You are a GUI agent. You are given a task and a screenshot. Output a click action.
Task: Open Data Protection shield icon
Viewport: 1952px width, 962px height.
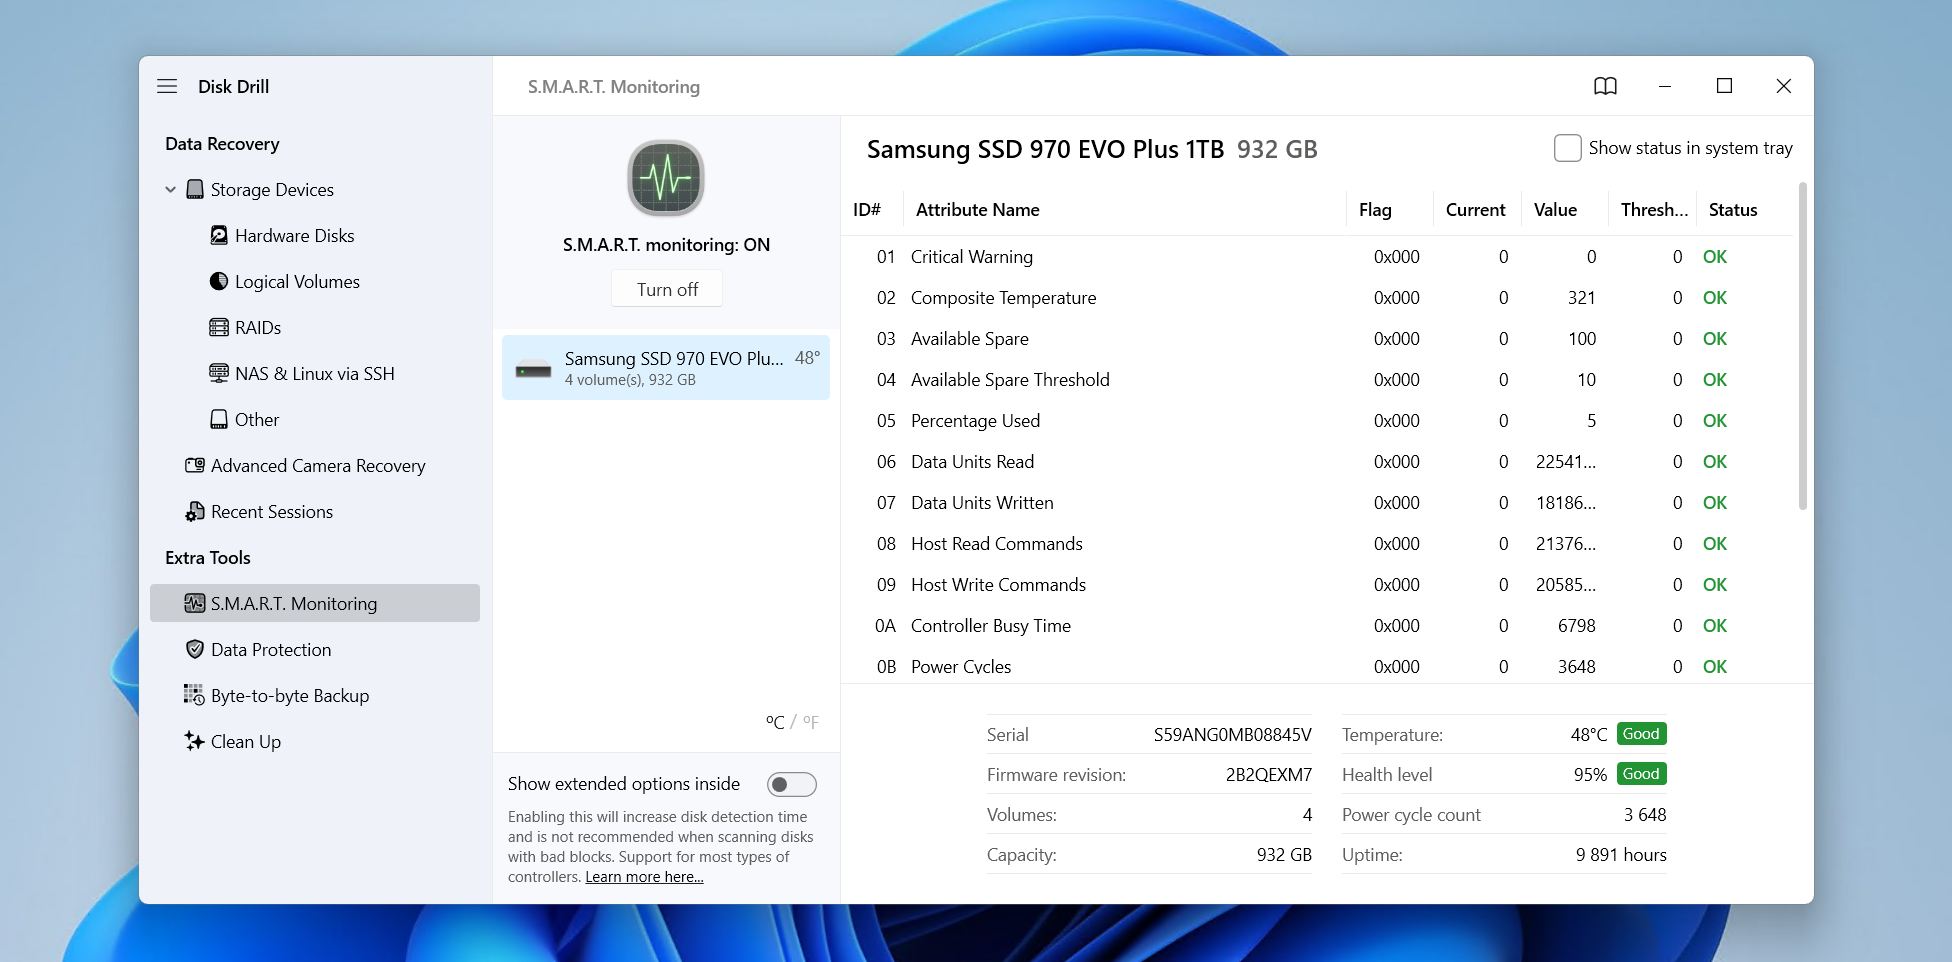pos(194,650)
